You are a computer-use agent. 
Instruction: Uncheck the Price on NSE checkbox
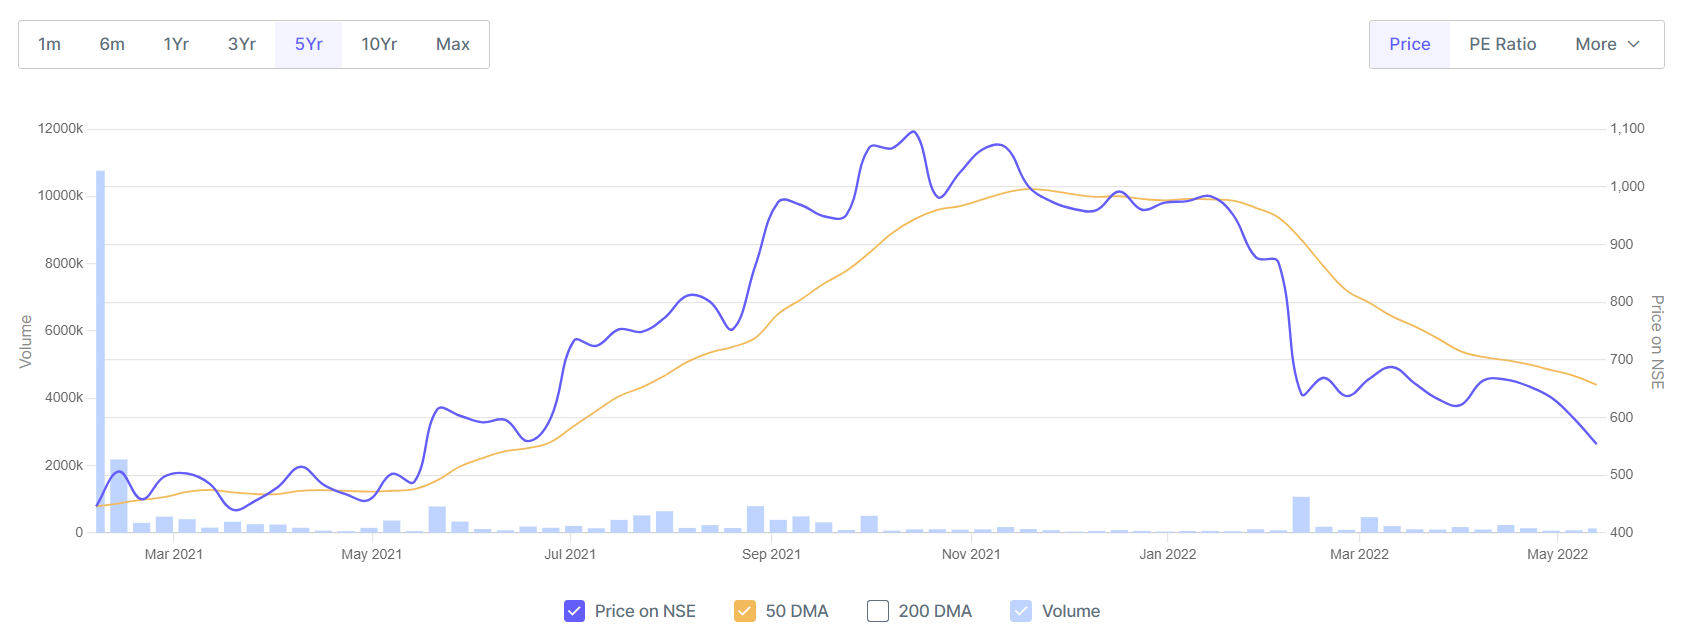click(x=574, y=611)
